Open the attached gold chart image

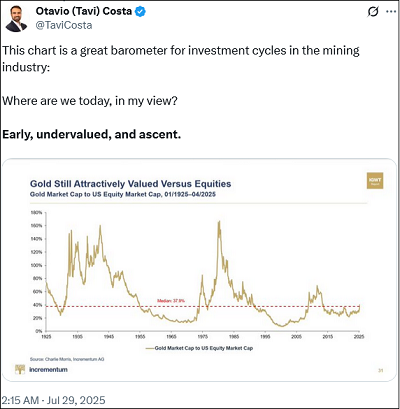pyautogui.click(x=200, y=270)
